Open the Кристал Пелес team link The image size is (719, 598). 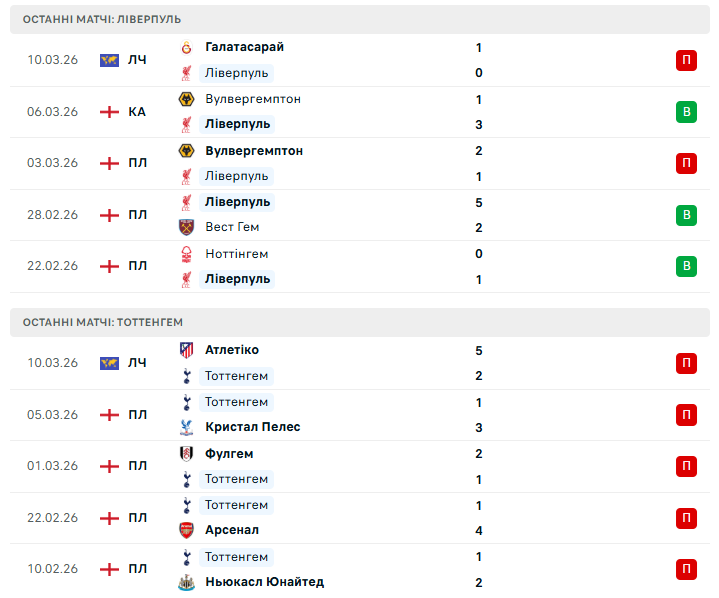252,427
